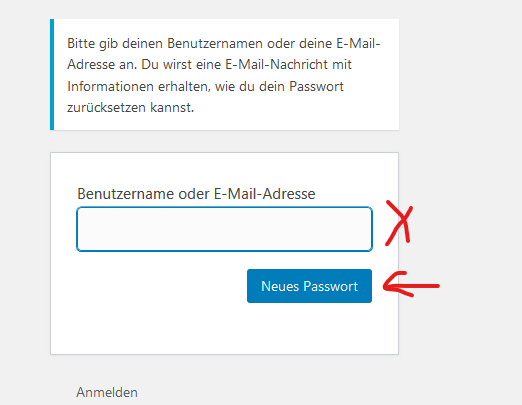Submit with the Neues Passwort button
522x405 pixels.
(x=309, y=286)
